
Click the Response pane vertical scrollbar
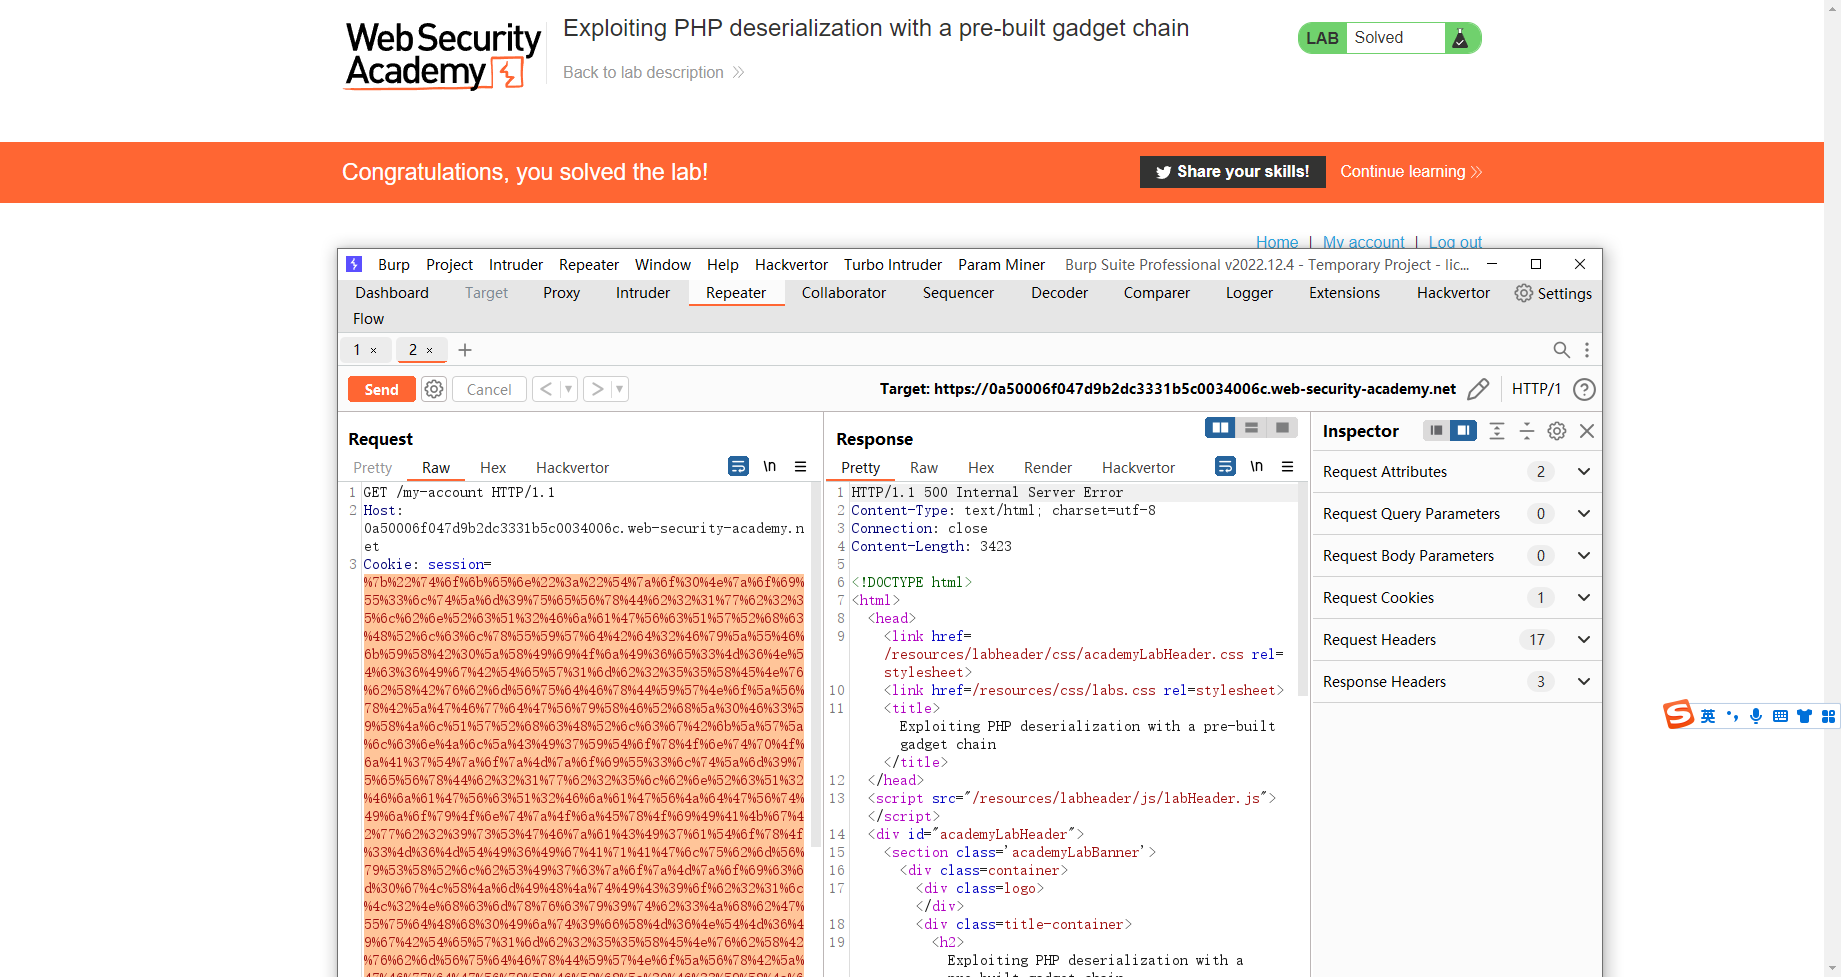(1302, 590)
